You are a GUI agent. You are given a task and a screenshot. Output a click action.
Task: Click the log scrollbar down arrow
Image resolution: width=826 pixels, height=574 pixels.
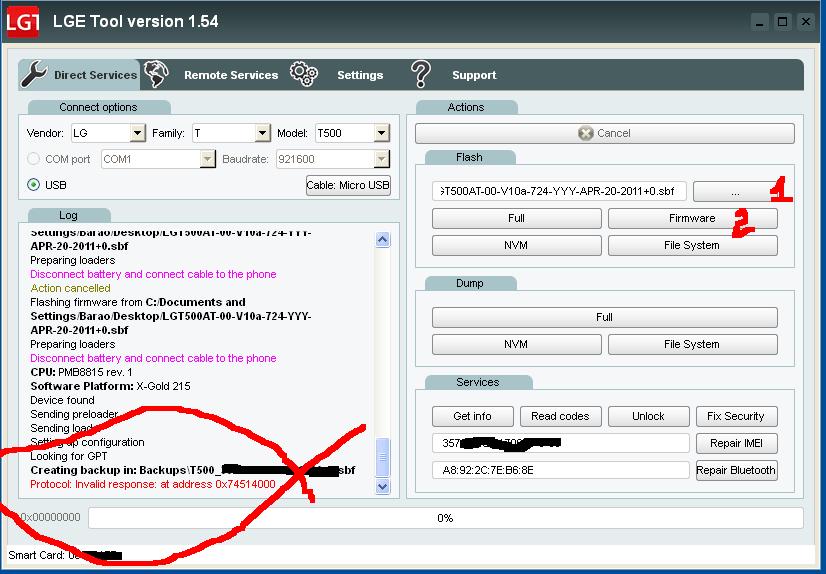[382, 486]
